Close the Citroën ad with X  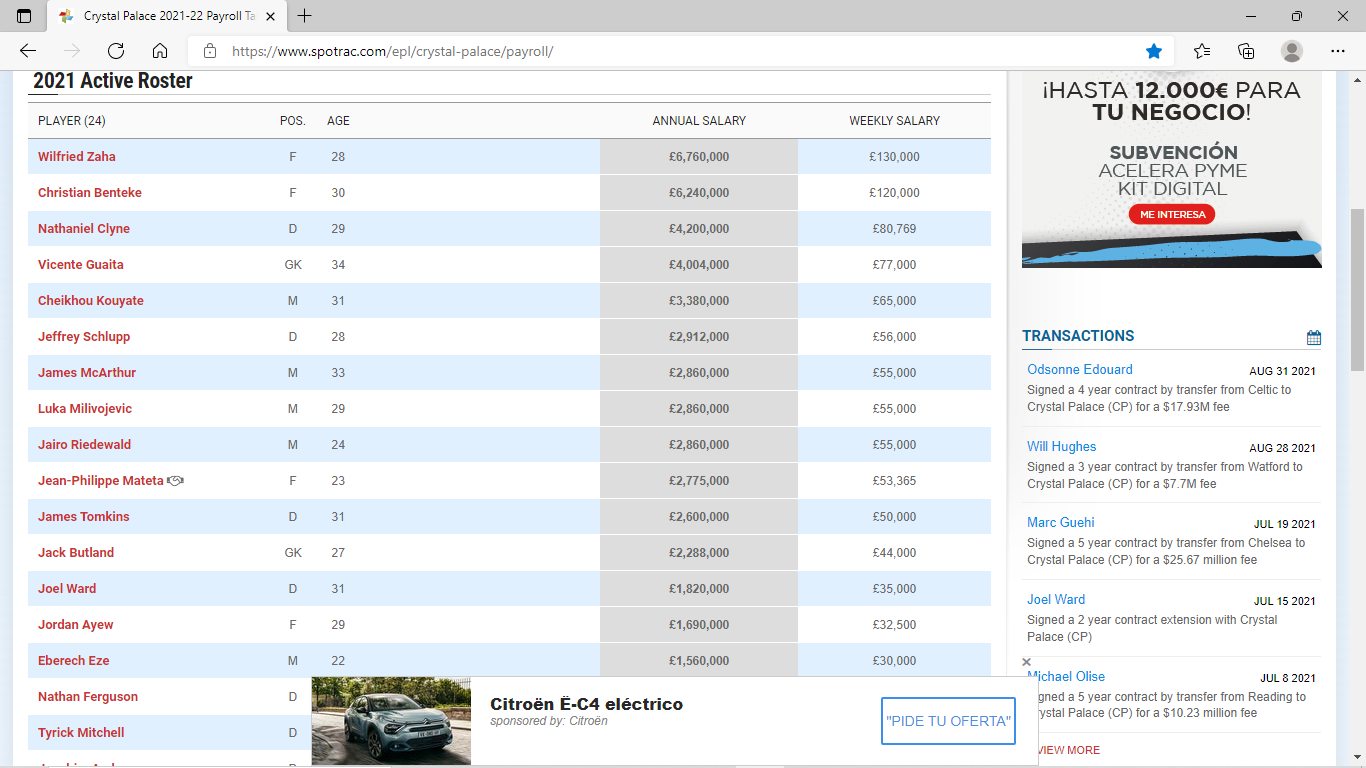pyautogui.click(x=1026, y=662)
